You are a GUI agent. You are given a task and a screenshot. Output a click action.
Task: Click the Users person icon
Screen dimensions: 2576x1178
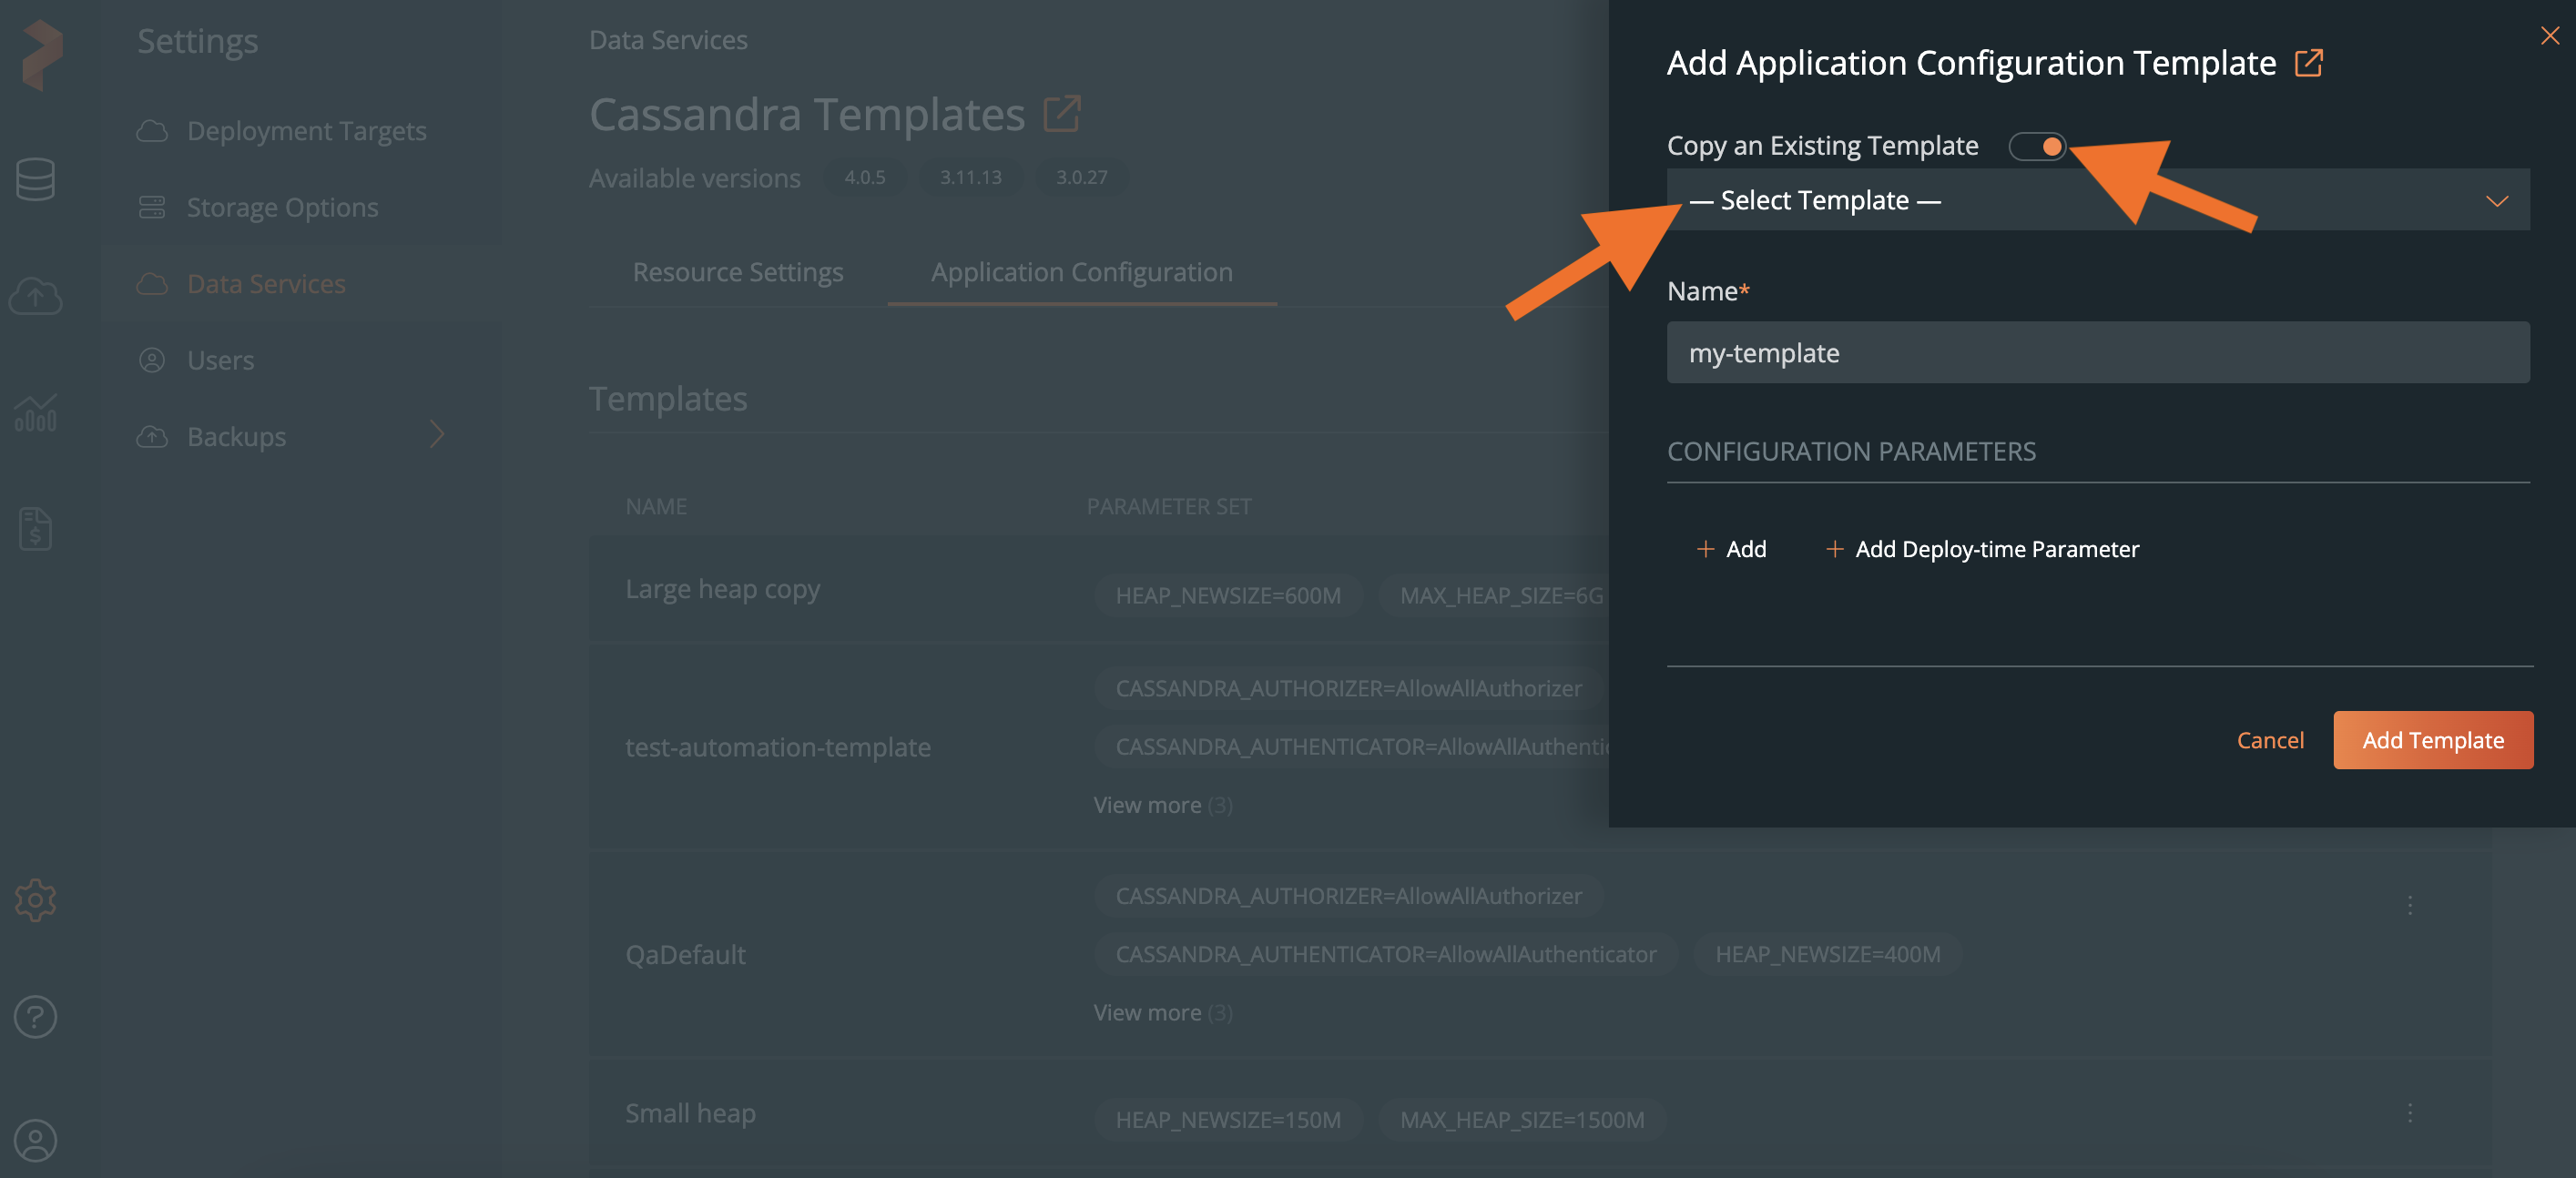pos(152,360)
